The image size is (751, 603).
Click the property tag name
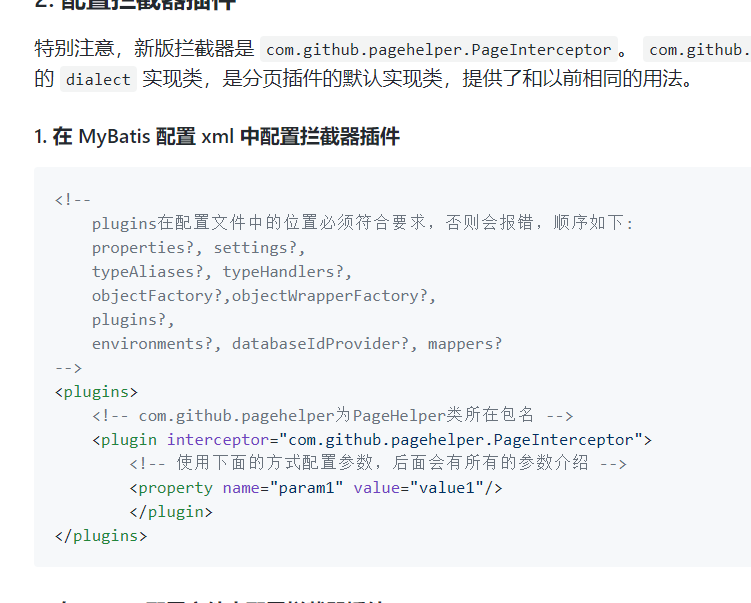click(x=175, y=488)
